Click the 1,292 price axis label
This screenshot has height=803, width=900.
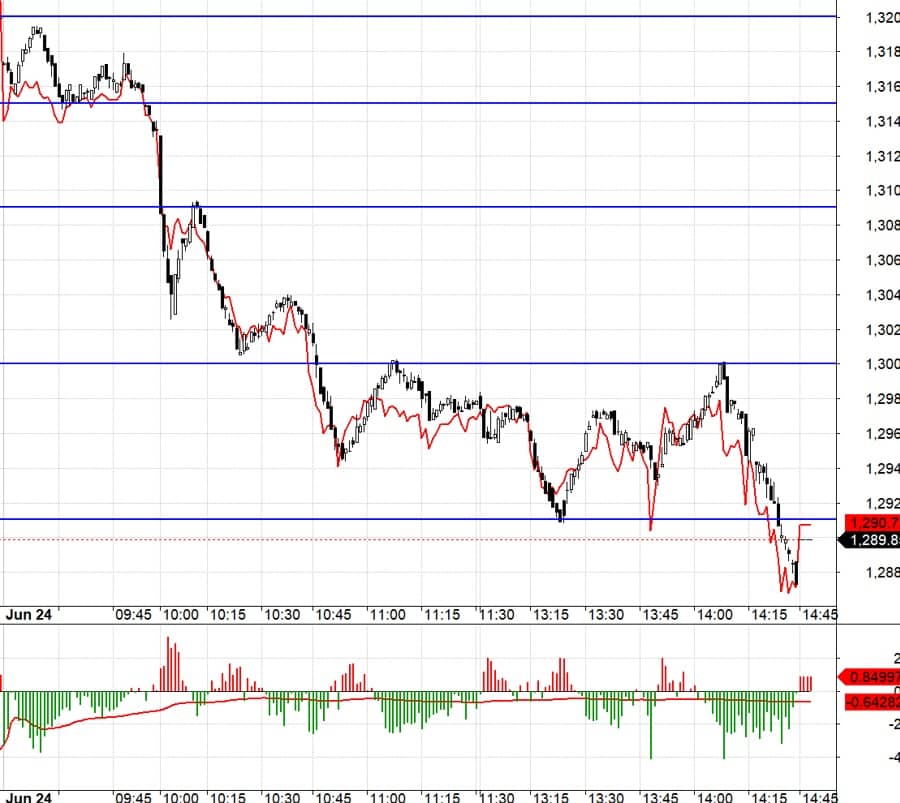(883, 503)
